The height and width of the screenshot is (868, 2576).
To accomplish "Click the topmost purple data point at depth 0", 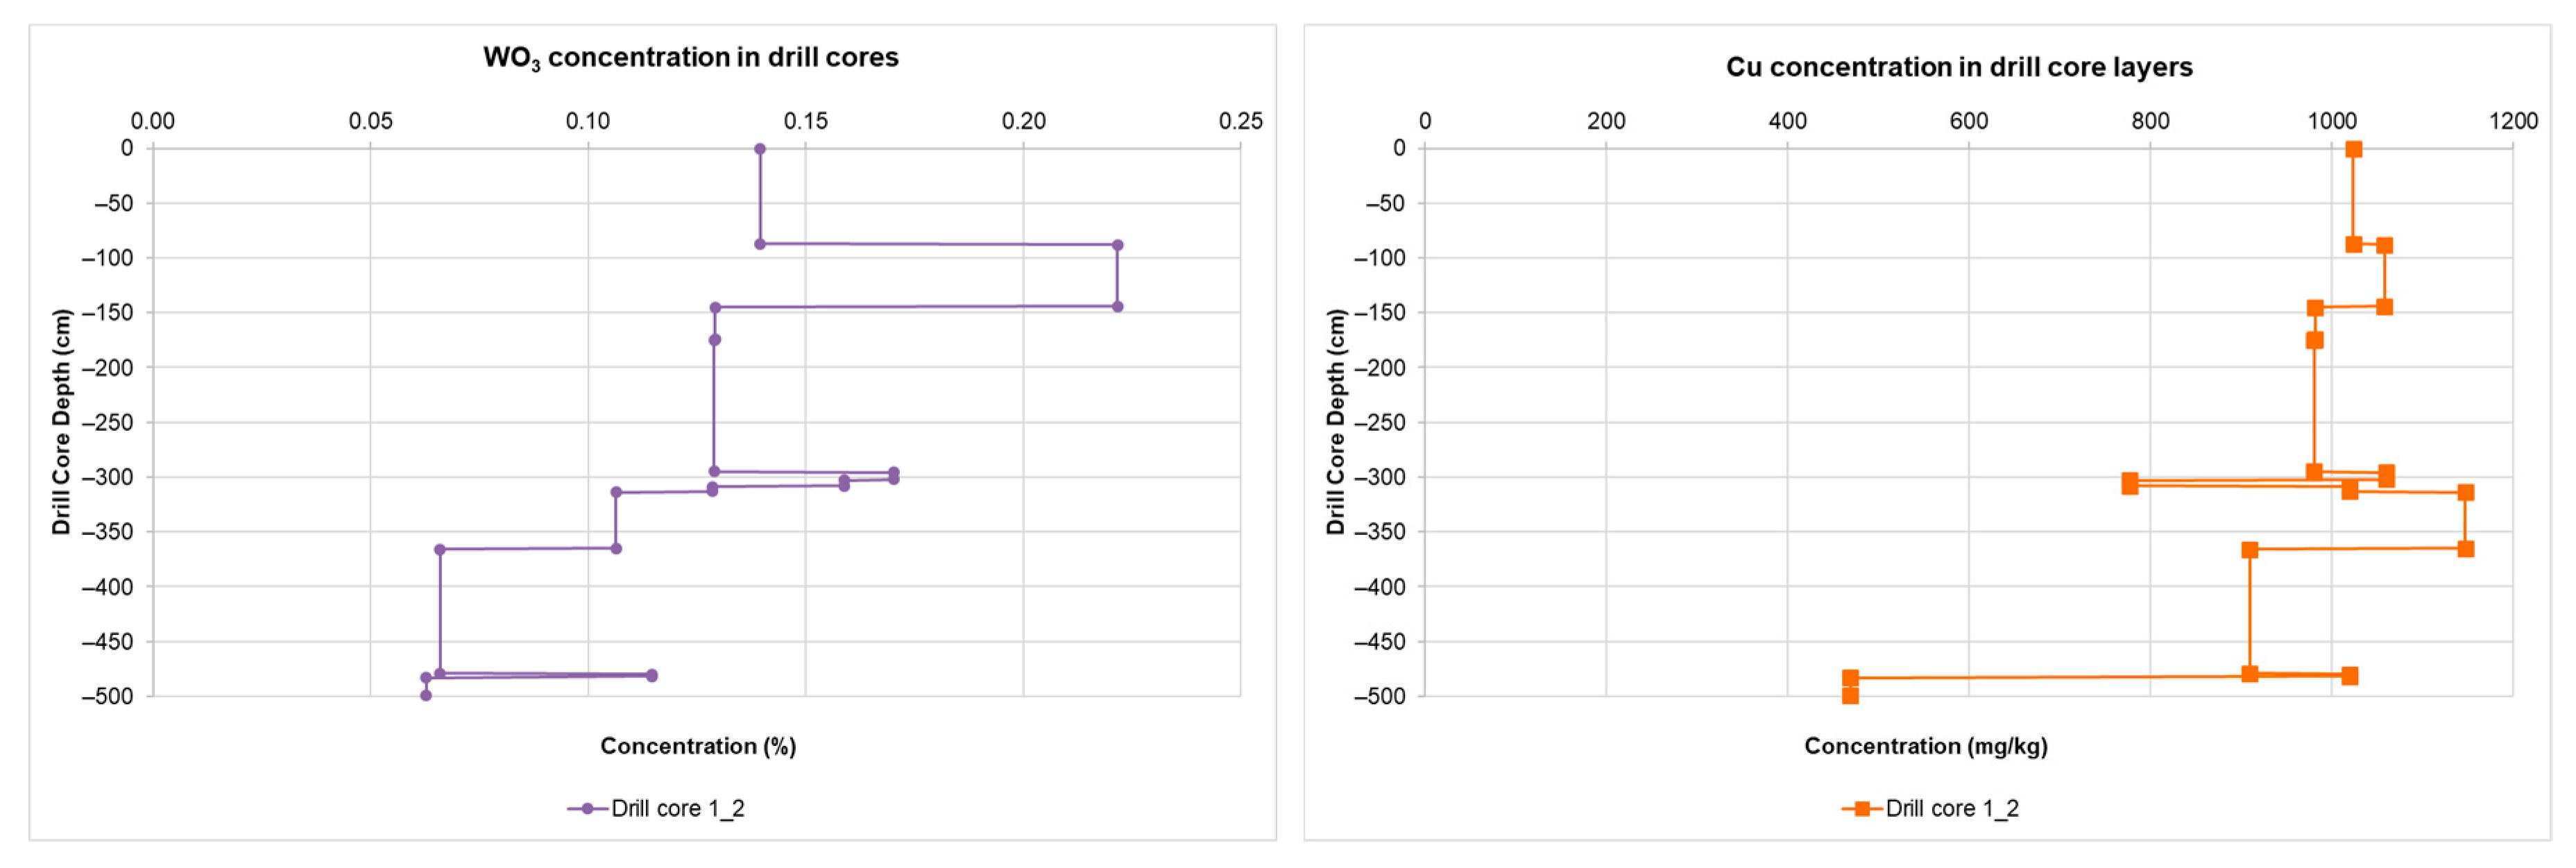I will tap(760, 149).
